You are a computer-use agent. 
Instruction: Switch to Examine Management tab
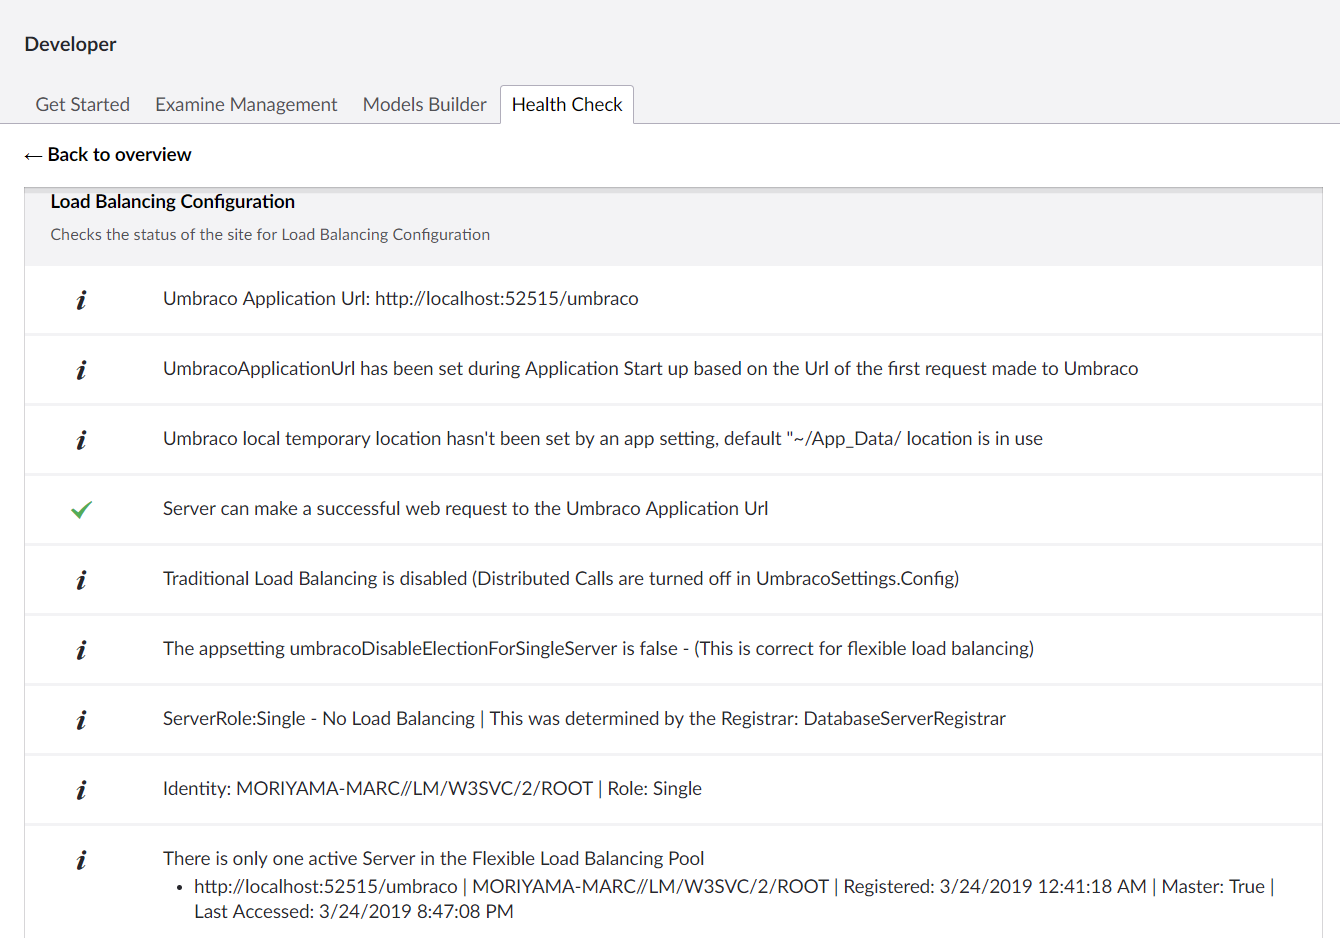pyautogui.click(x=246, y=104)
